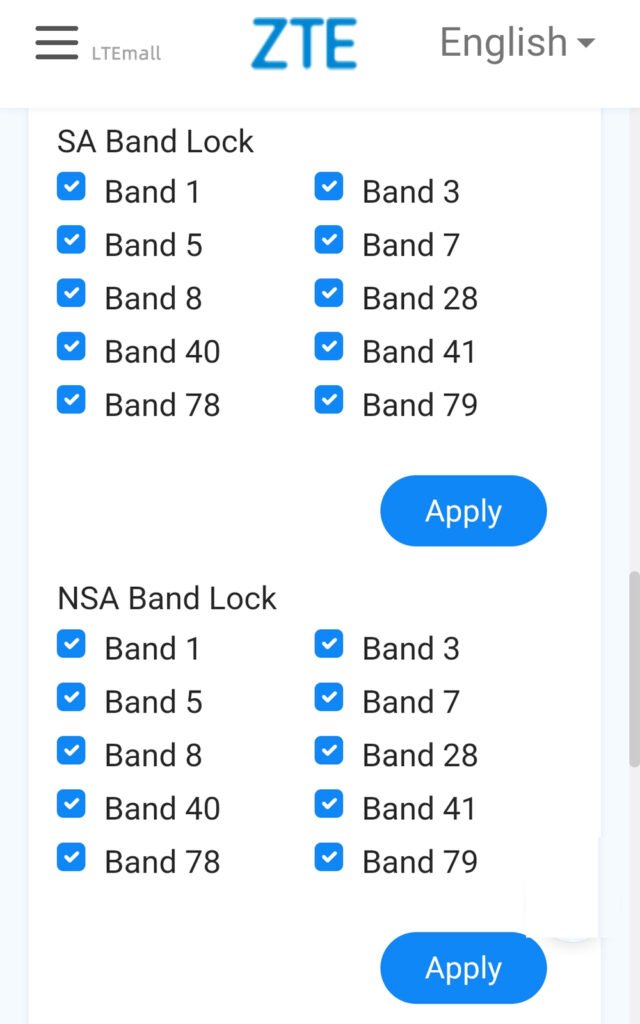Image resolution: width=640 pixels, height=1024 pixels.
Task: Uncheck SA Band 1 checkbox
Action: [x=71, y=187]
